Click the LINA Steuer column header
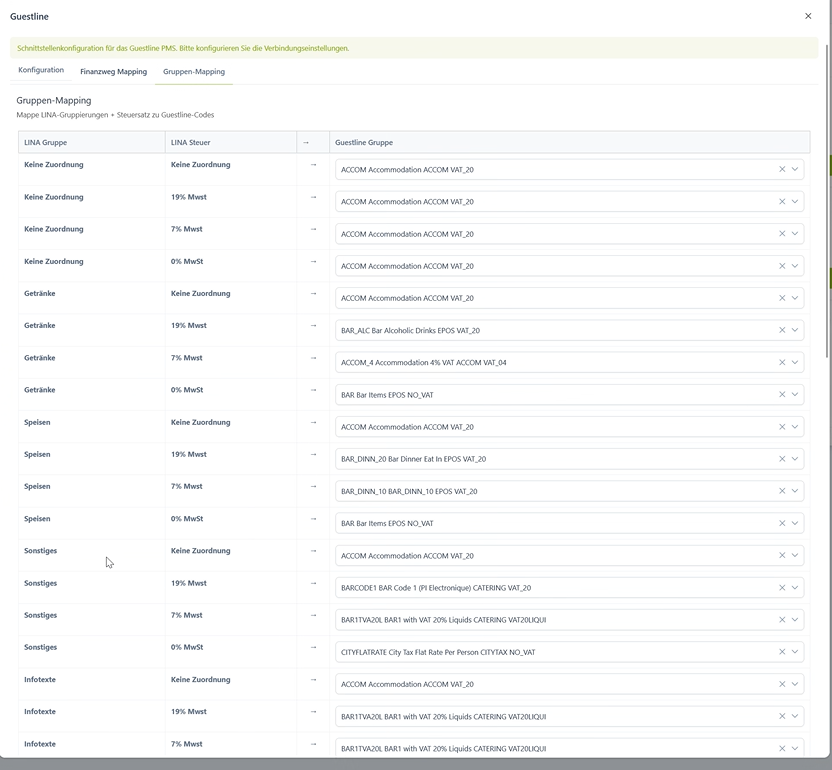The image size is (832, 770). (x=231, y=142)
